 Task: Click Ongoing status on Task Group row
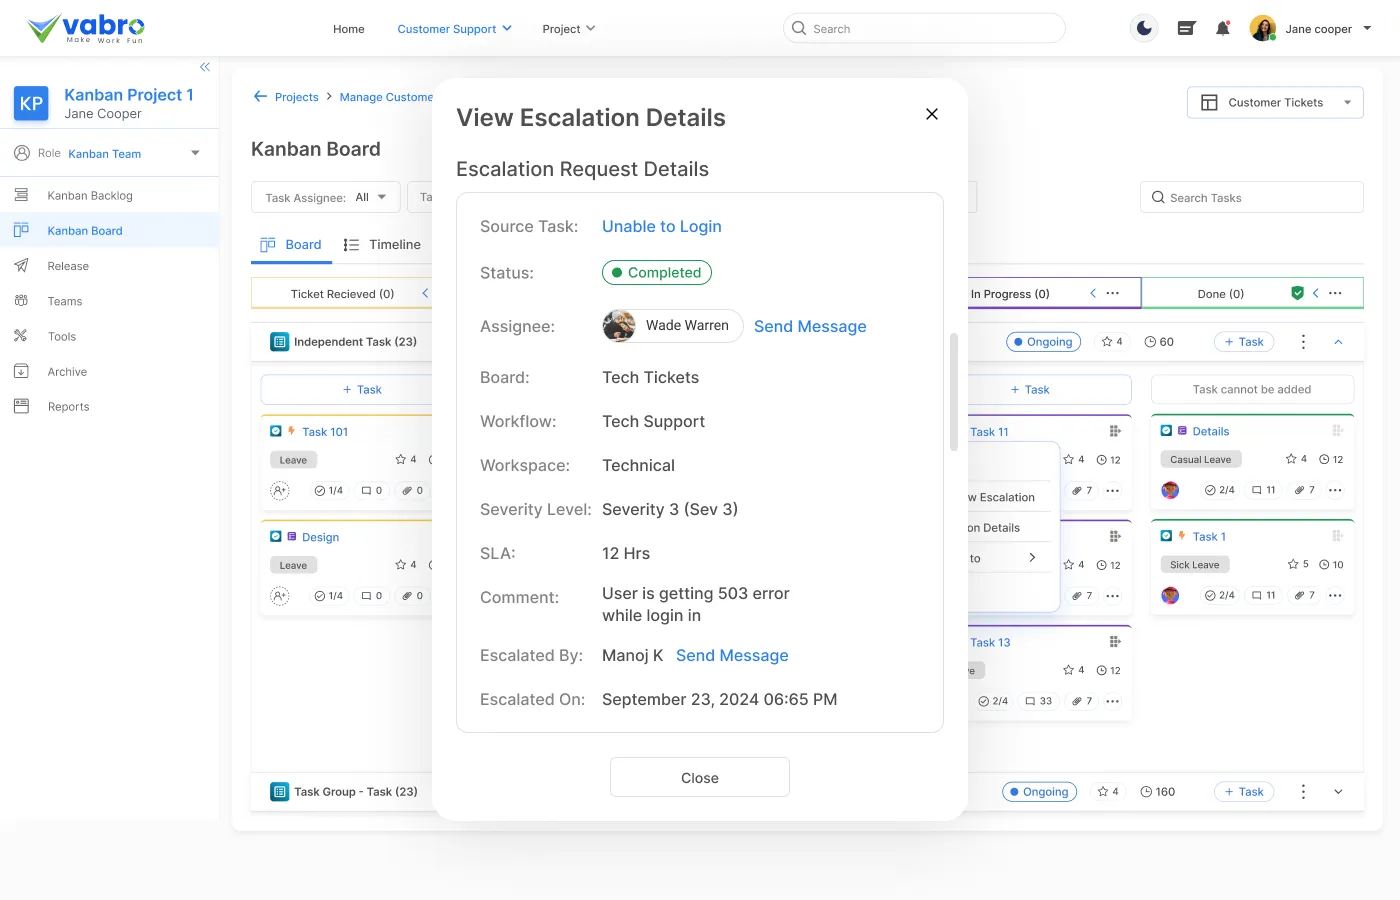click(x=1040, y=792)
